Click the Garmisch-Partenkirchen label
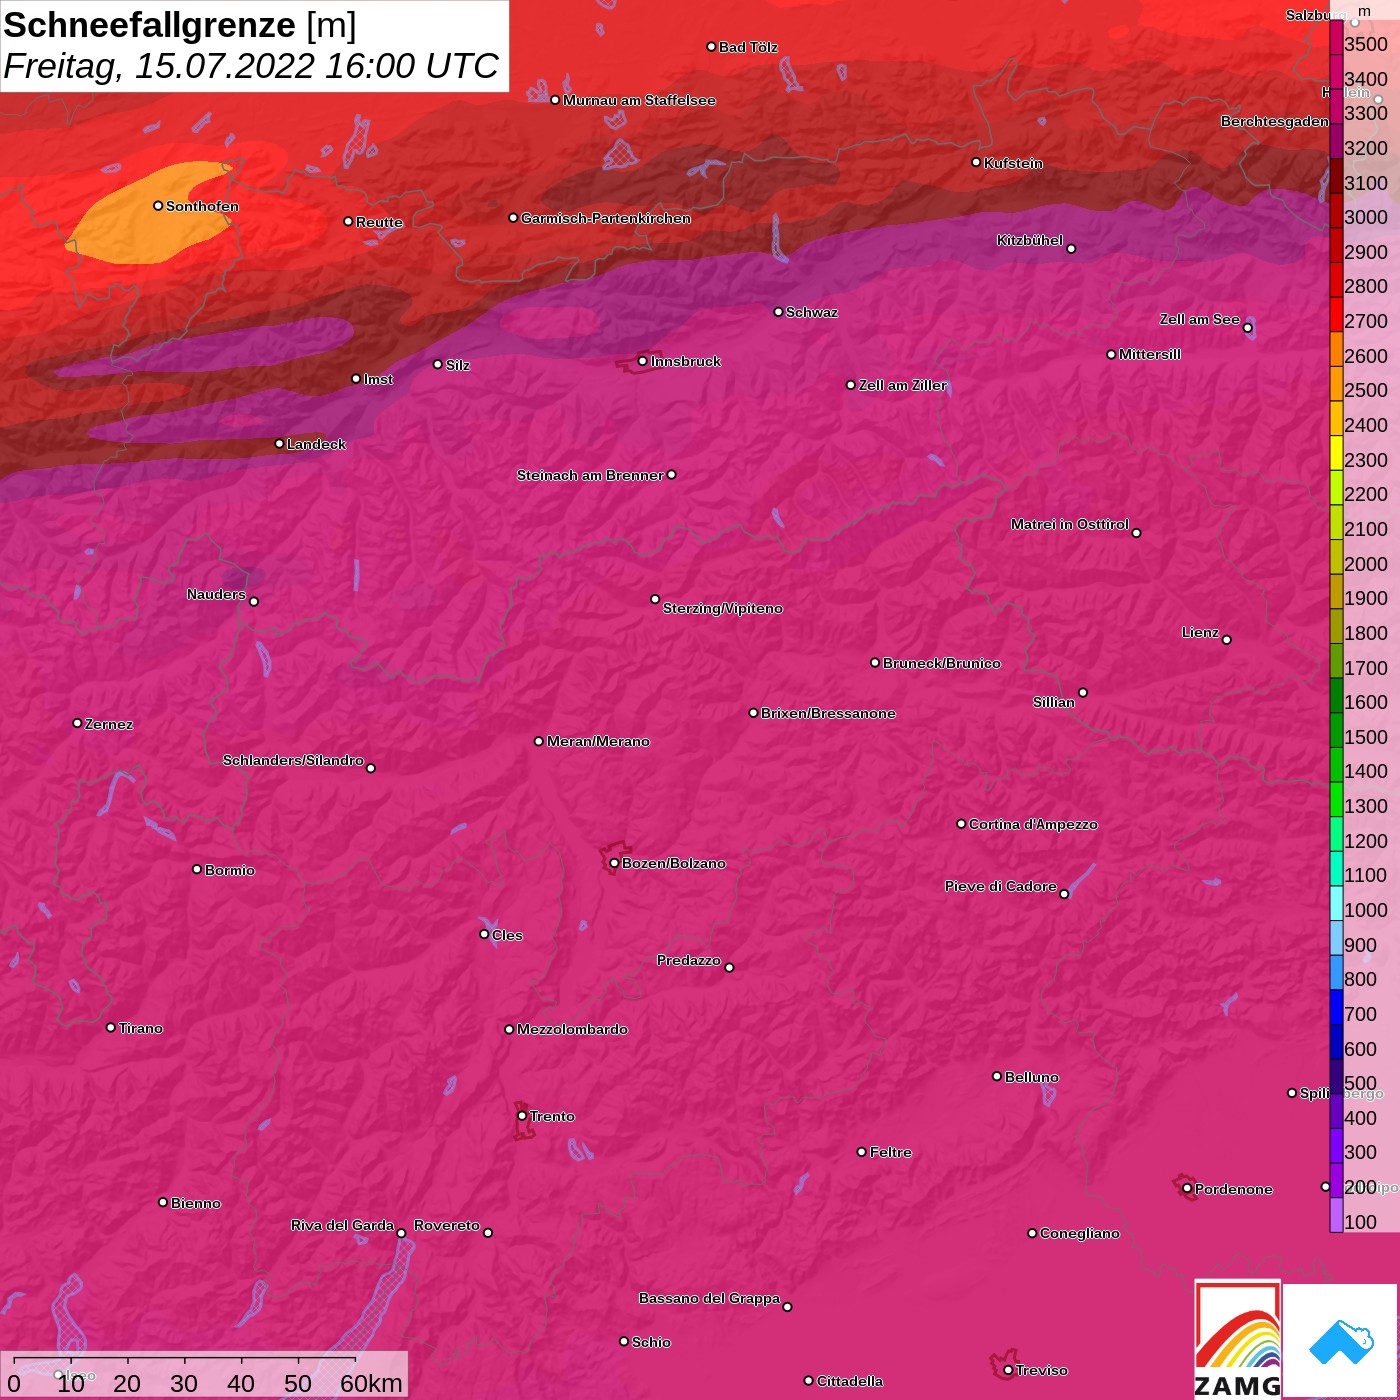Screen dimensions: 1400x1400 [606, 218]
